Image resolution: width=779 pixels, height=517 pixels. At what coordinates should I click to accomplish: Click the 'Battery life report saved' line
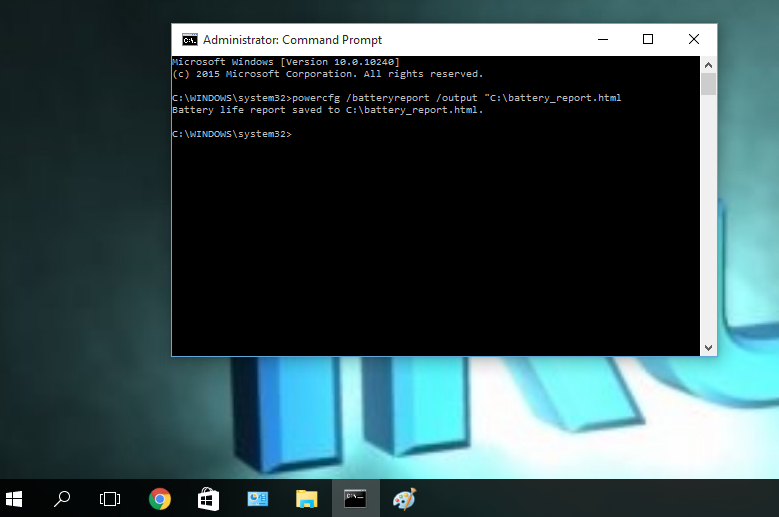(x=327, y=110)
